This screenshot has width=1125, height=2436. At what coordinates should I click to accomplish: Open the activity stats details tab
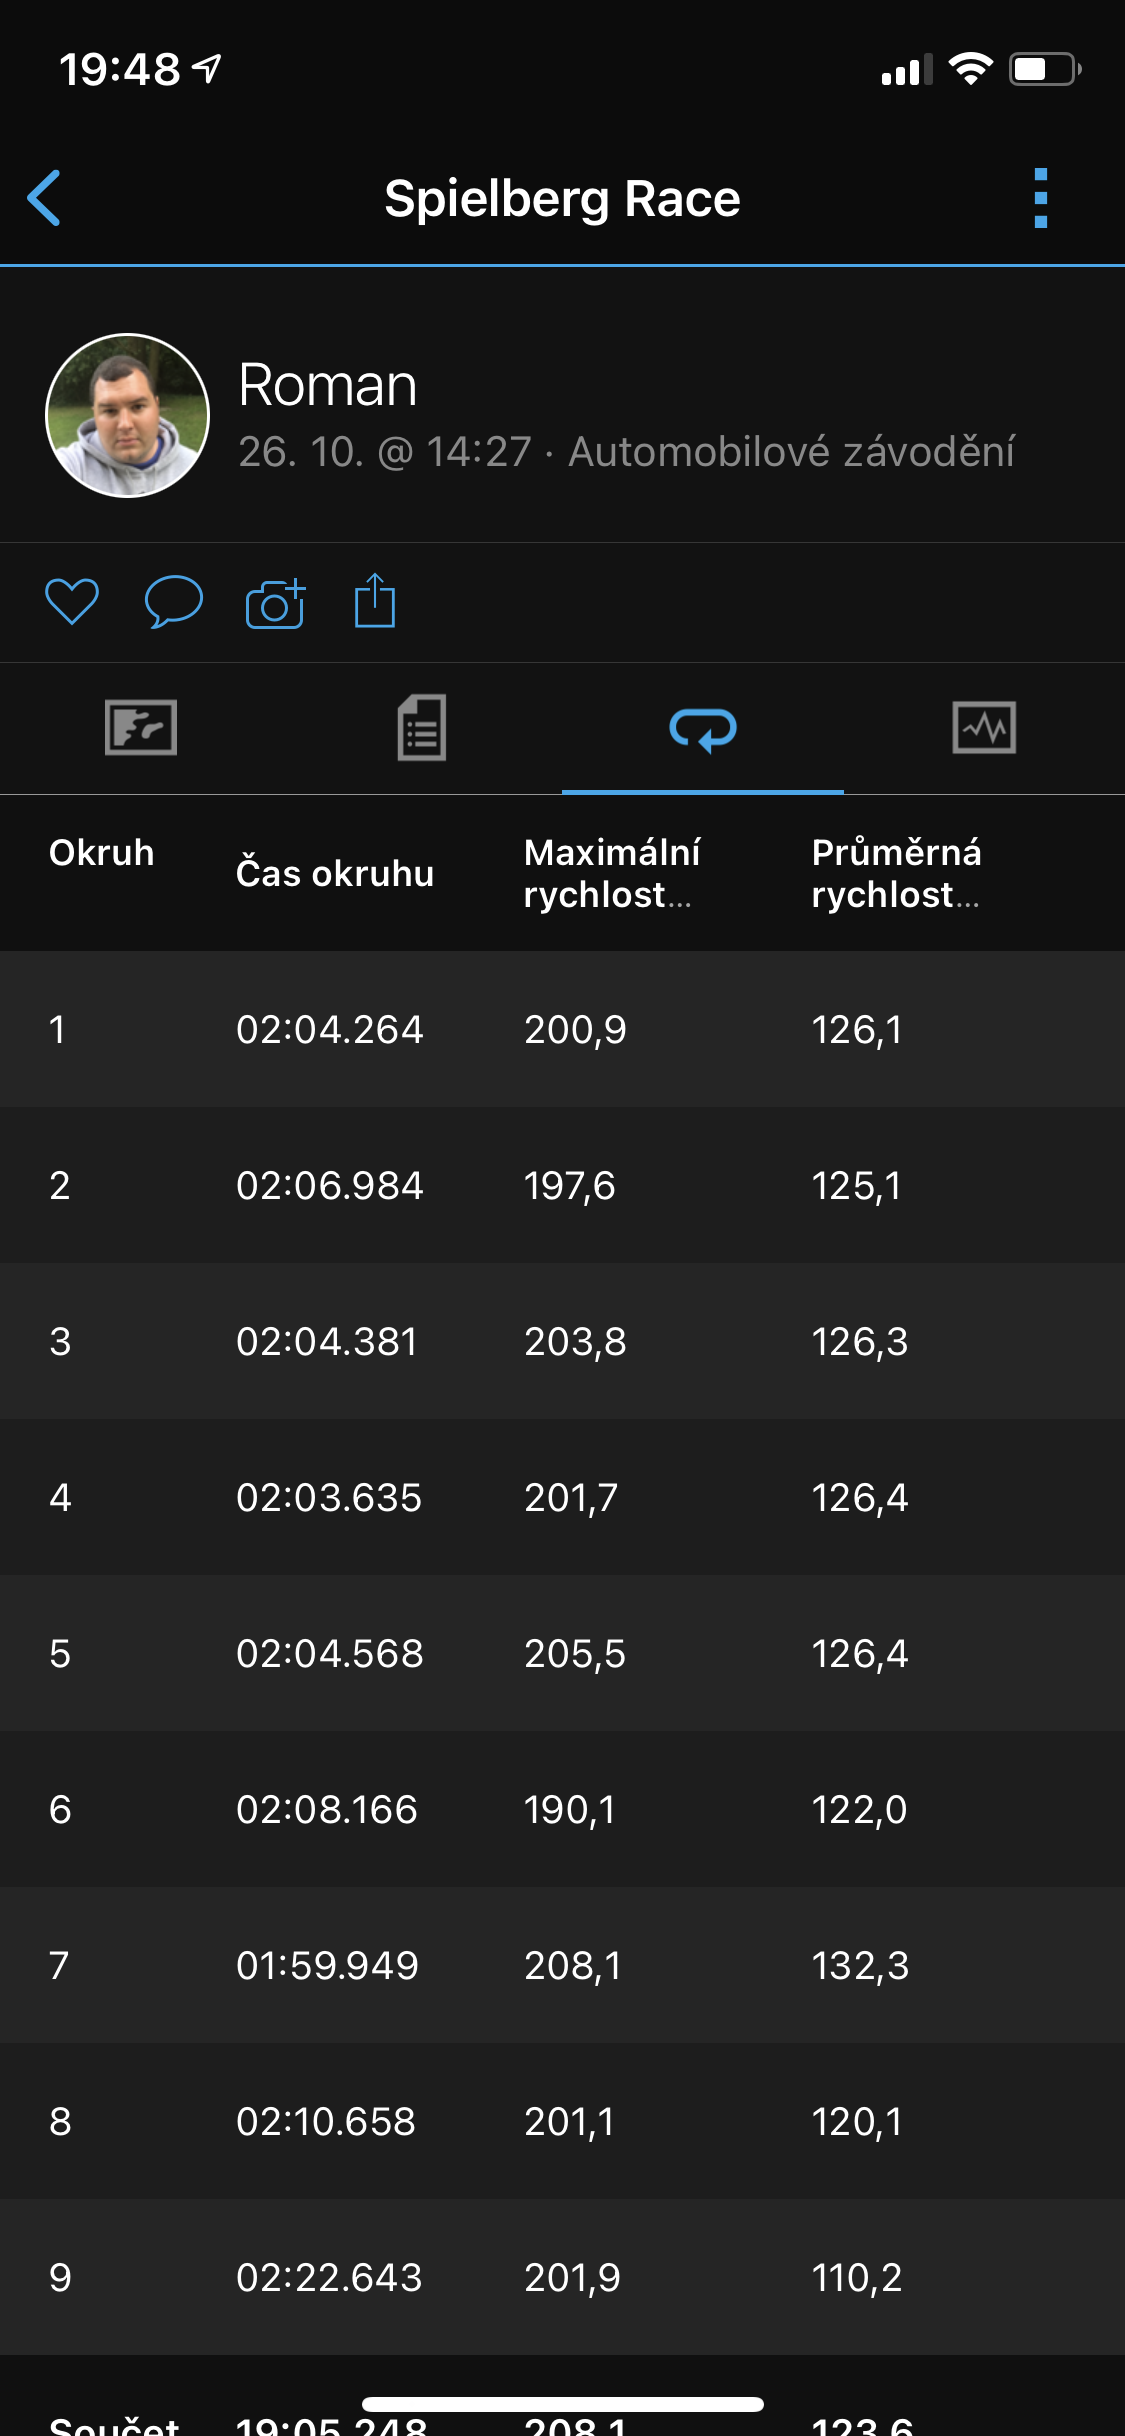click(422, 727)
